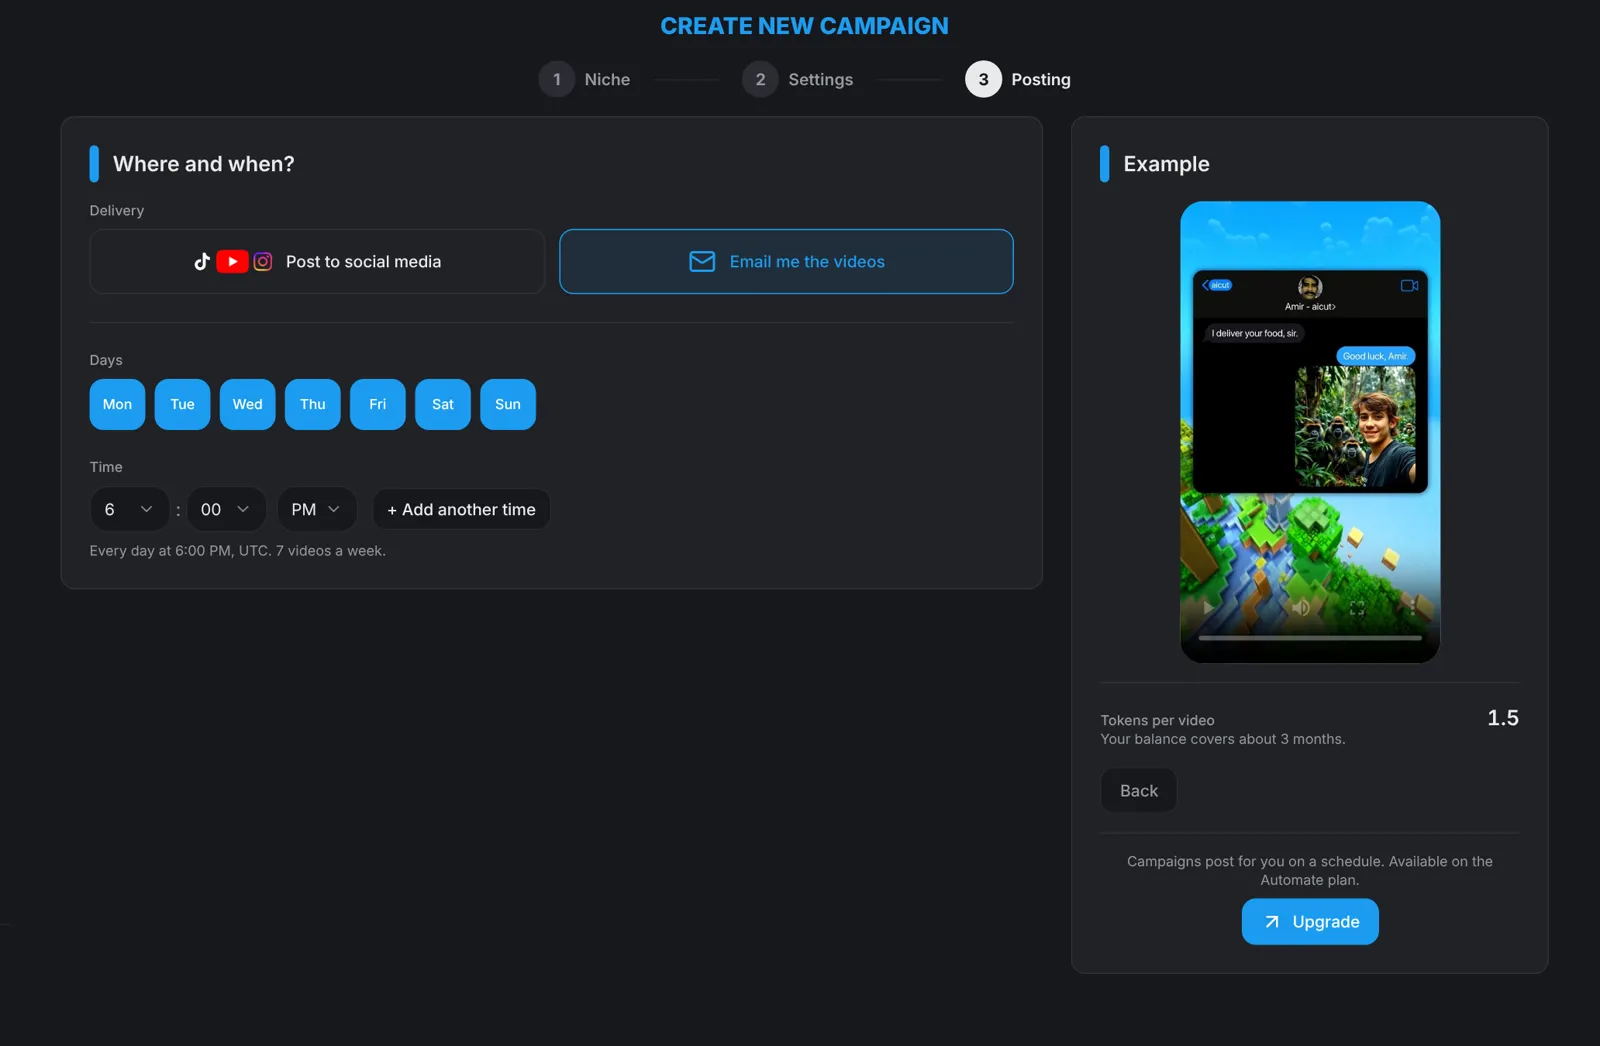Image resolution: width=1600 pixels, height=1046 pixels.
Task: Open fullscreen for the example video
Action: pyautogui.click(x=1357, y=607)
